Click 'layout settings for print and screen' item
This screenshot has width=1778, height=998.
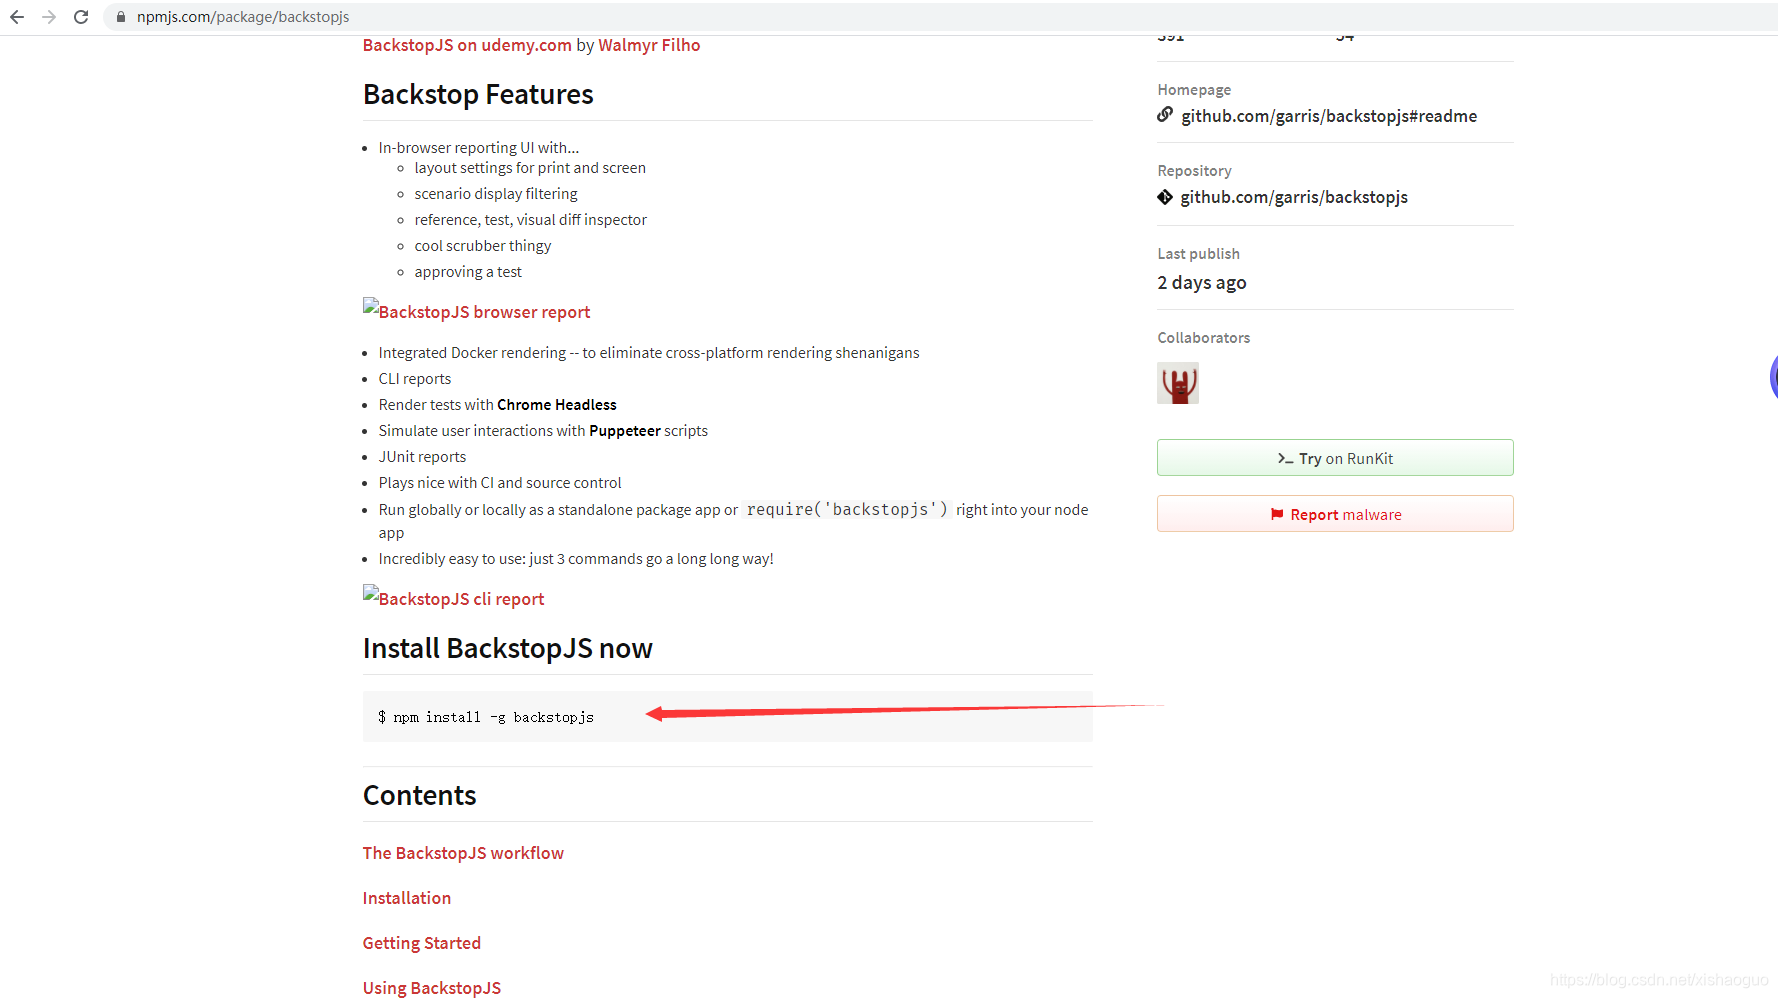click(x=530, y=168)
